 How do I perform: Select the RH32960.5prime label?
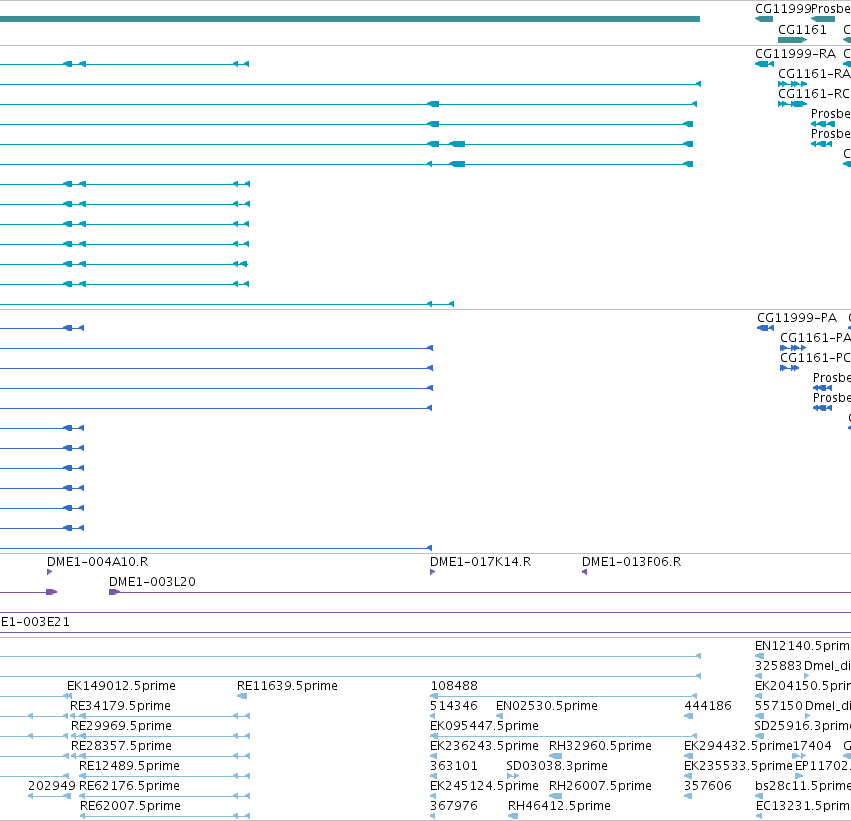pyautogui.click(x=600, y=746)
